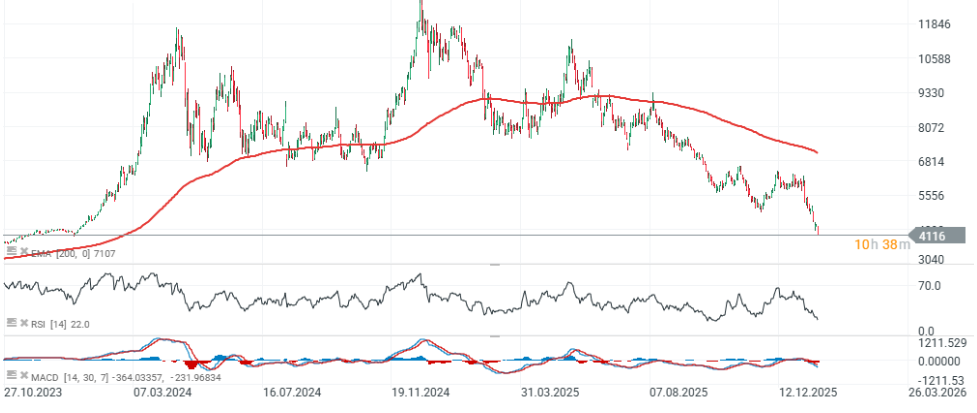This screenshot has height=413, width=977.
Task: Click MACD axis value 0.00000
Action: [x=940, y=361]
